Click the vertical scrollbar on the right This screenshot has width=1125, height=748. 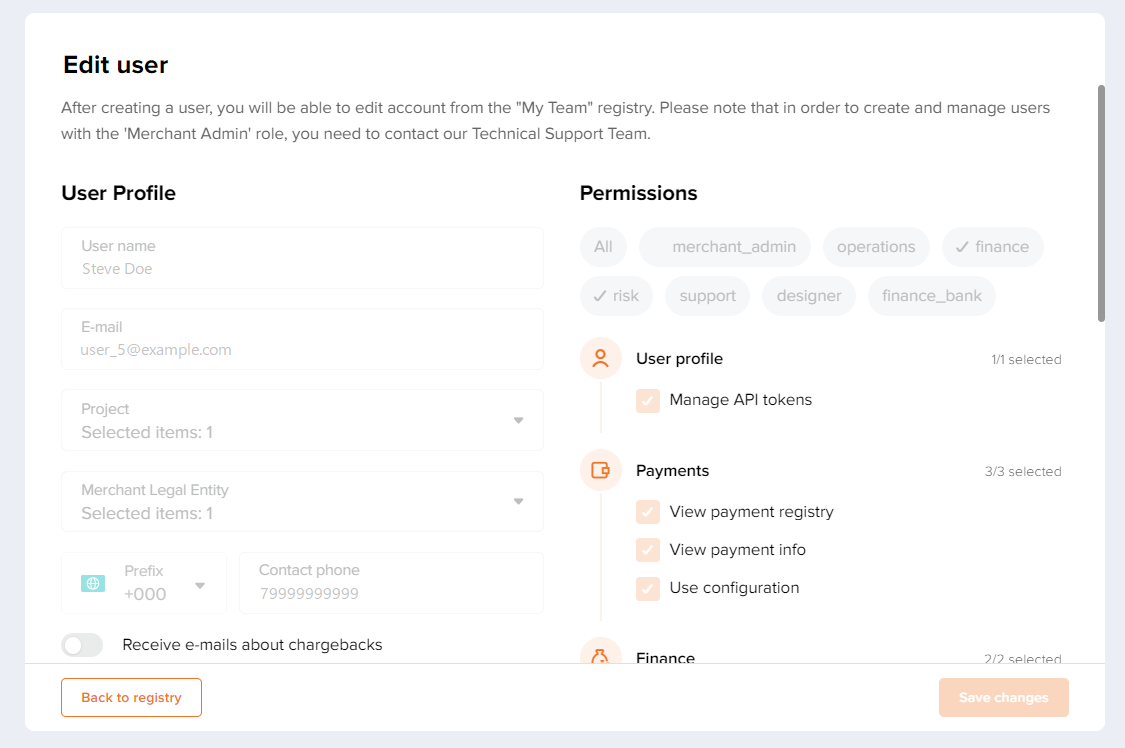click(x=1101, y=204)
